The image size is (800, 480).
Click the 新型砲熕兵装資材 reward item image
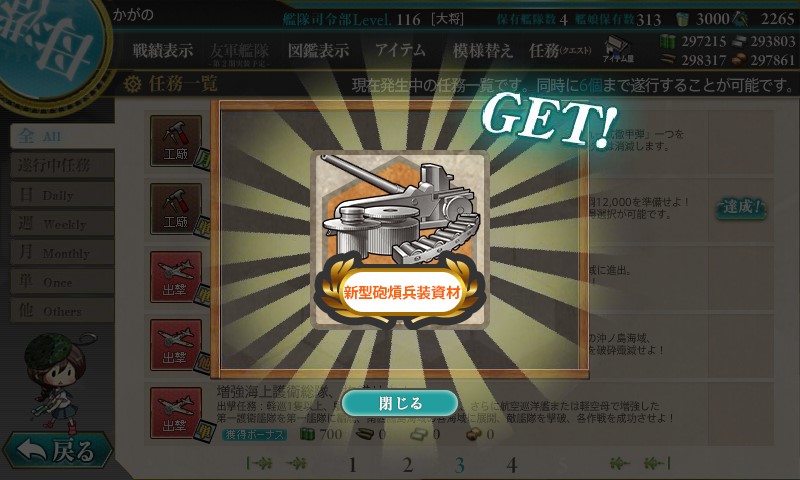(x=400, y=240)
